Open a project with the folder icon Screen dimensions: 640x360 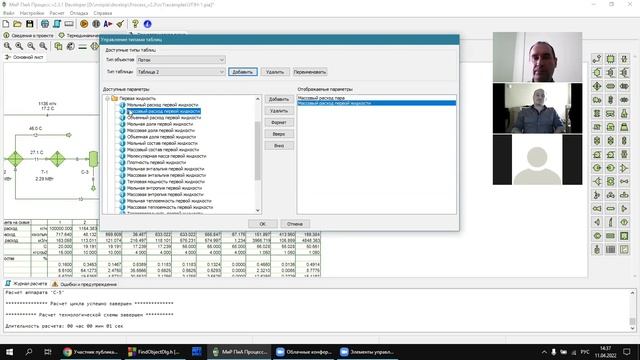[17, 24]
